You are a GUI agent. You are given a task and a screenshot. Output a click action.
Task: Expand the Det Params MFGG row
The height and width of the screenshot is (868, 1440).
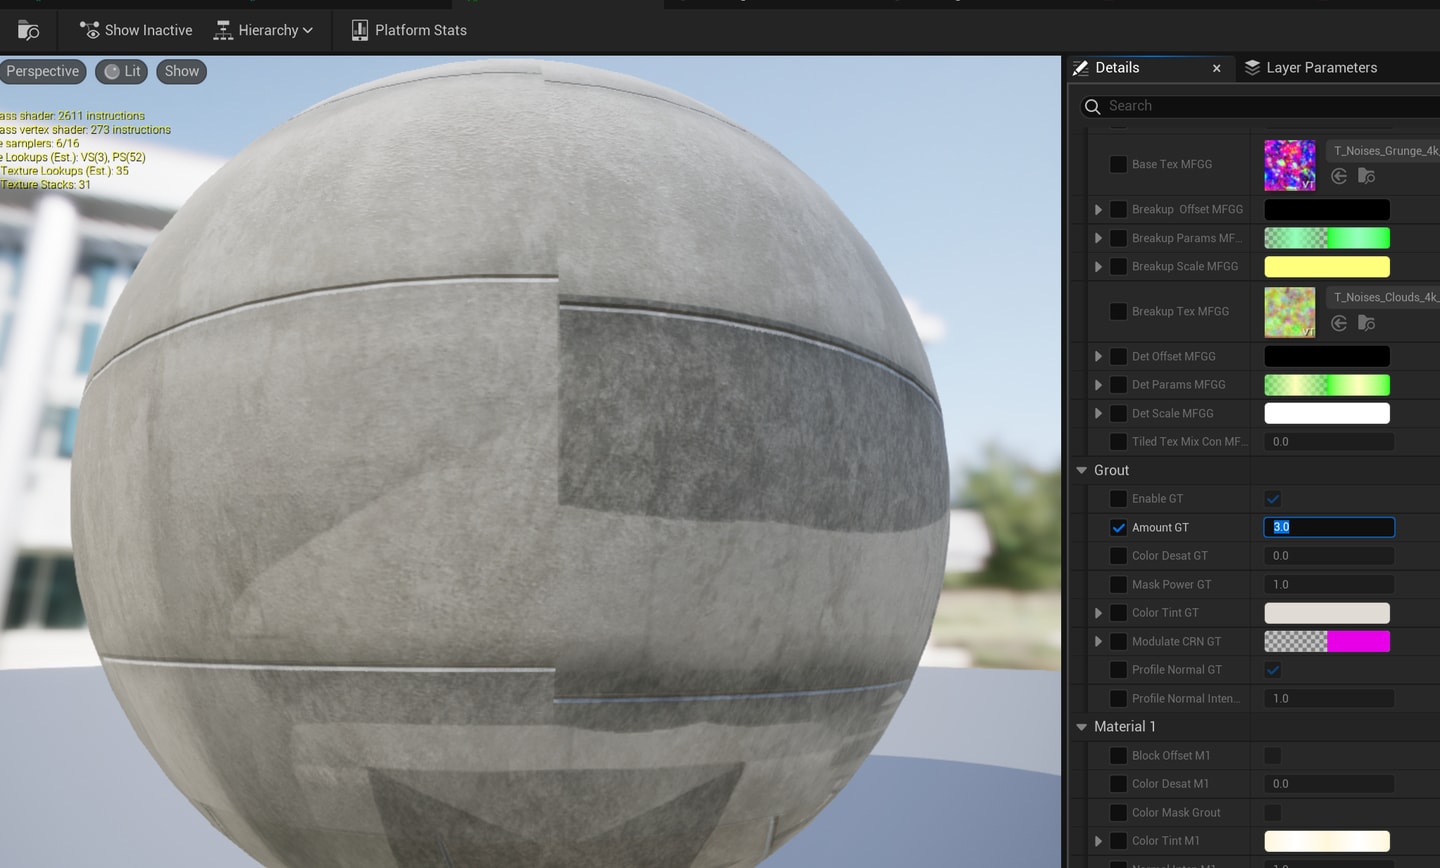1098,384
